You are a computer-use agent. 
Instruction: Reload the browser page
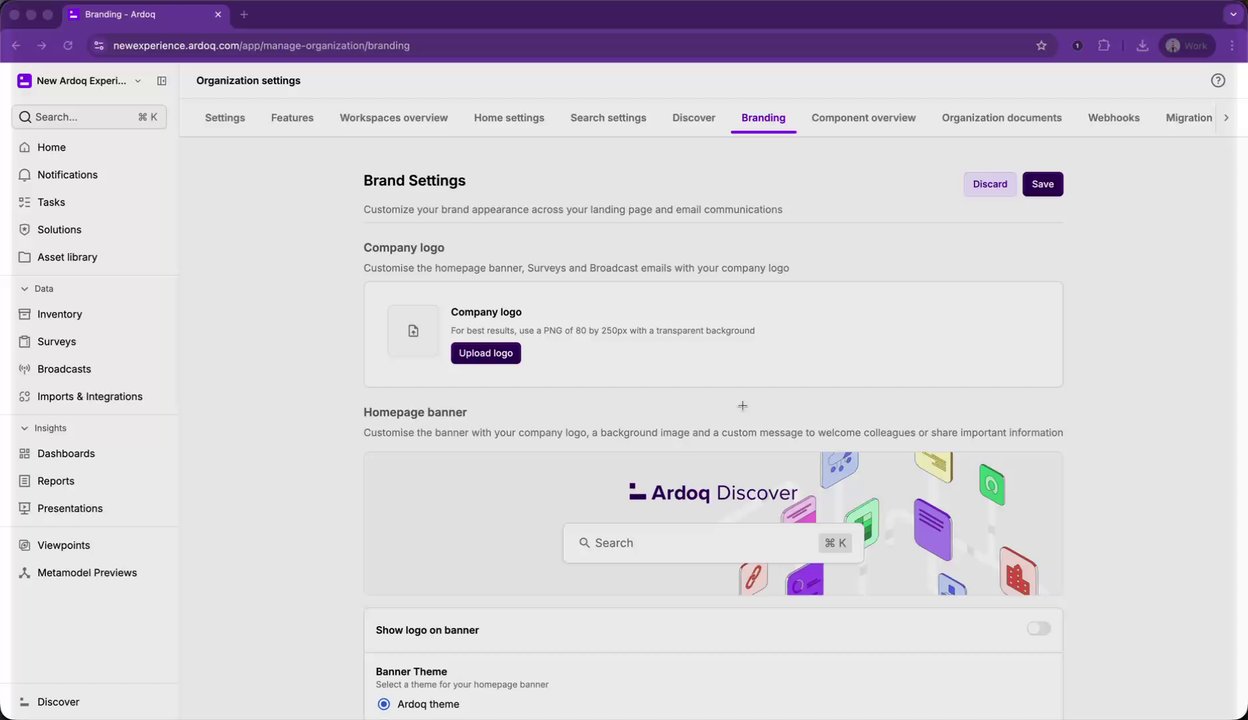point(68,46)
